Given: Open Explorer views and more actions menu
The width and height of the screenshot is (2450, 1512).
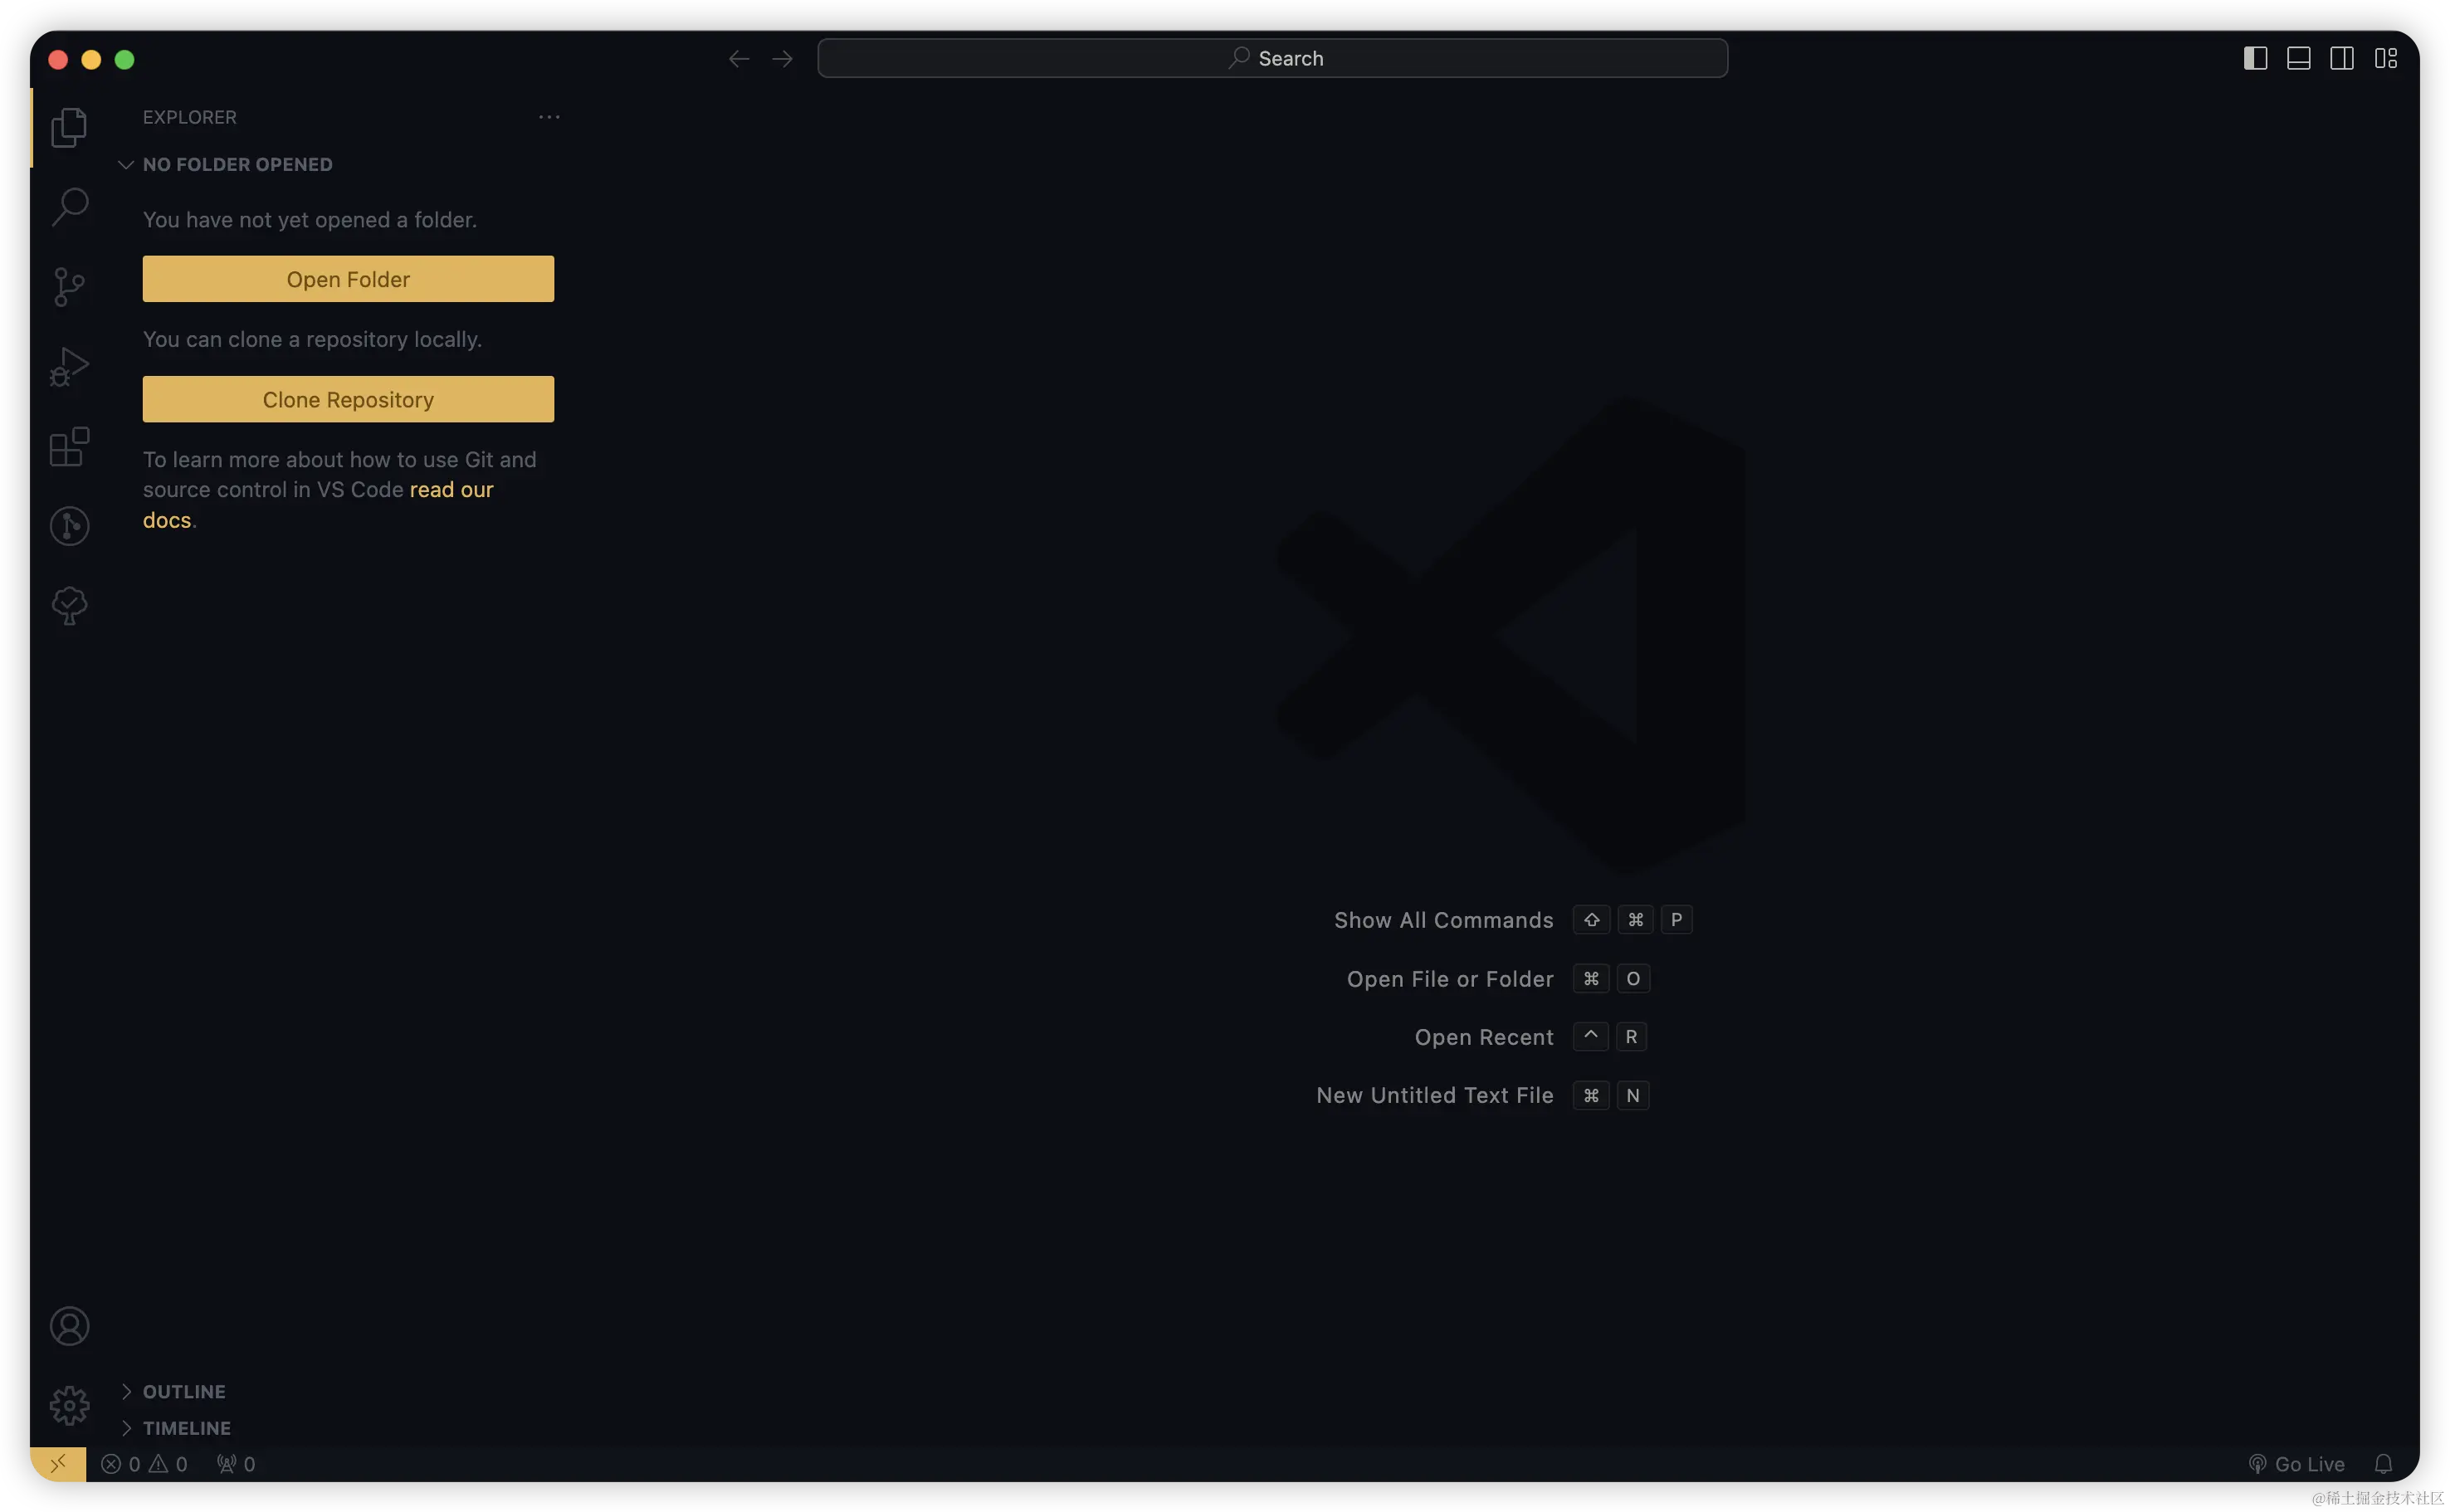Looking at the screenshot, I should [549, 117].
